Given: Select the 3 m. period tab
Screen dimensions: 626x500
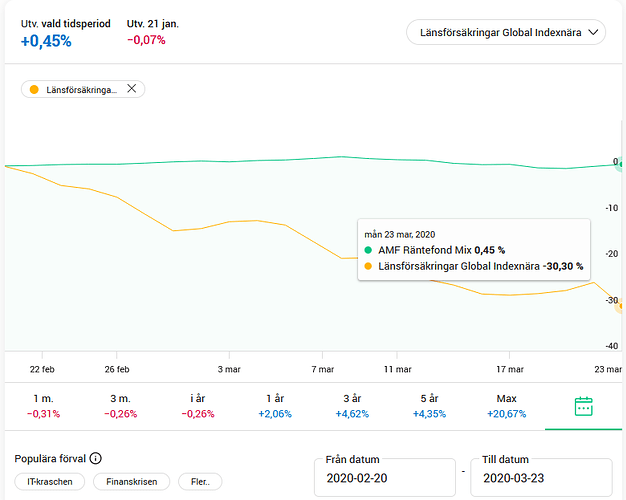Looking at the screenshot, I should (120, 406).
